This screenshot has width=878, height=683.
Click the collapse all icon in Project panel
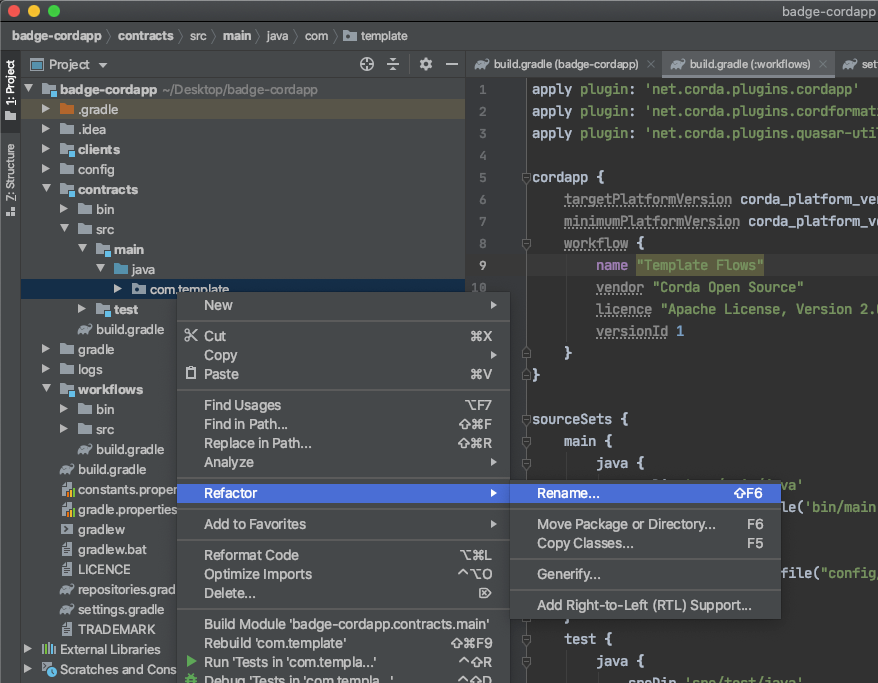coord(393,64)
